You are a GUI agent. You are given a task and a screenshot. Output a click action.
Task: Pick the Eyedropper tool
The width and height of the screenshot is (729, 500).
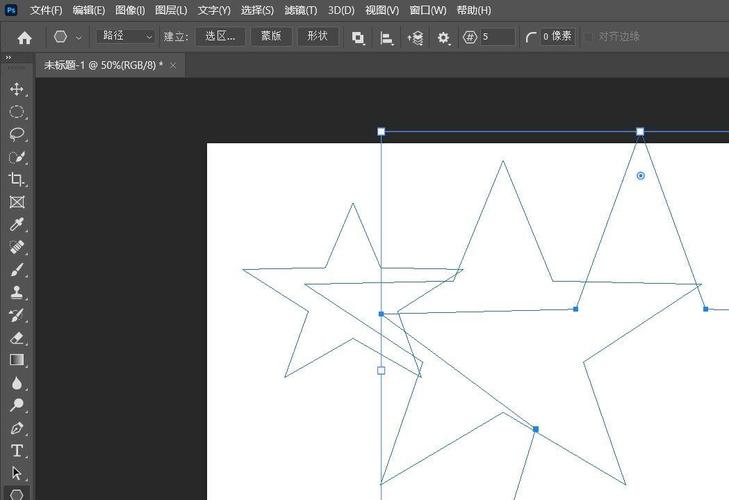(x=17, y=225)
